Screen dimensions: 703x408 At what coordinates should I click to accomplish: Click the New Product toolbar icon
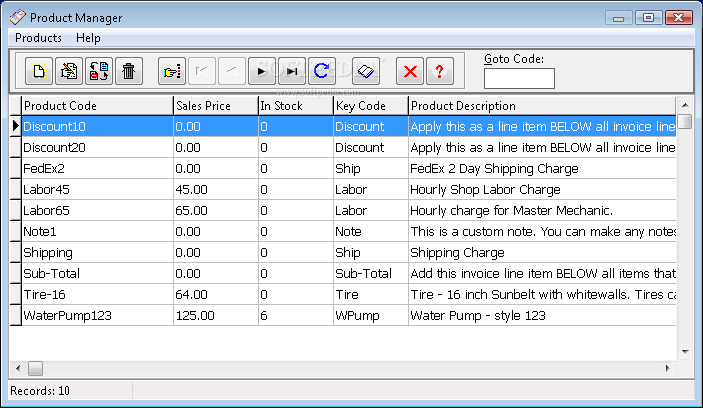(39, 71)
